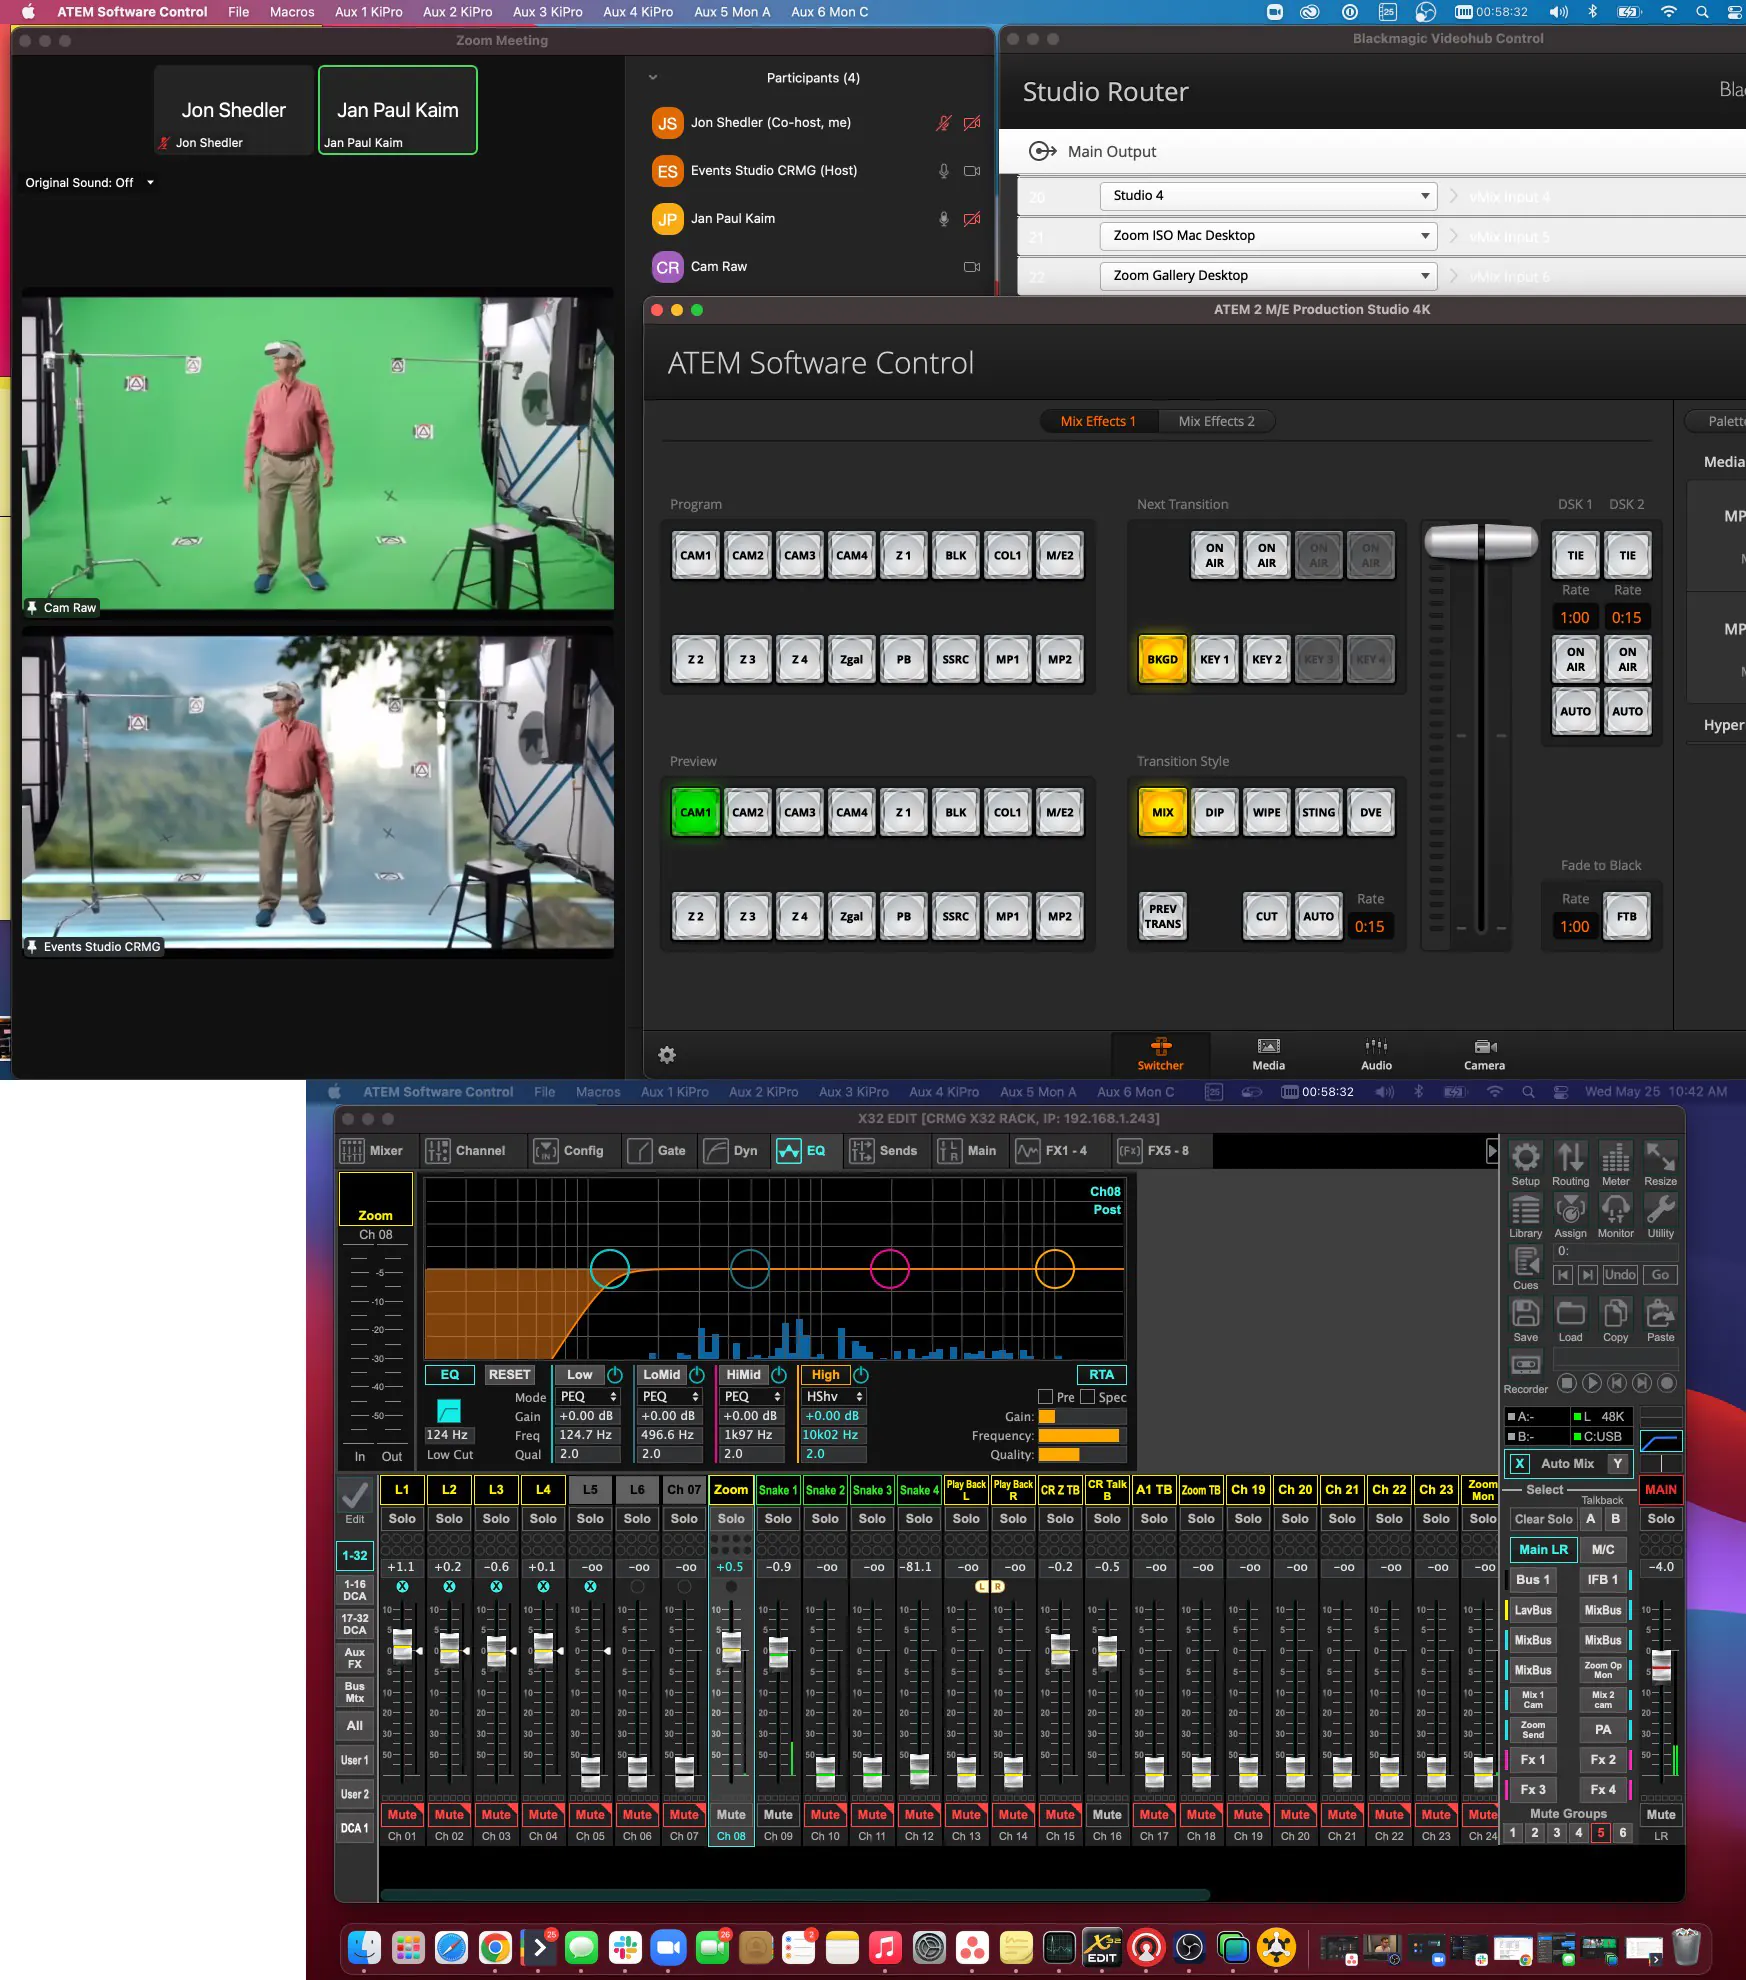Open the Macros menu in menu bar

click(x=291, y=12)
